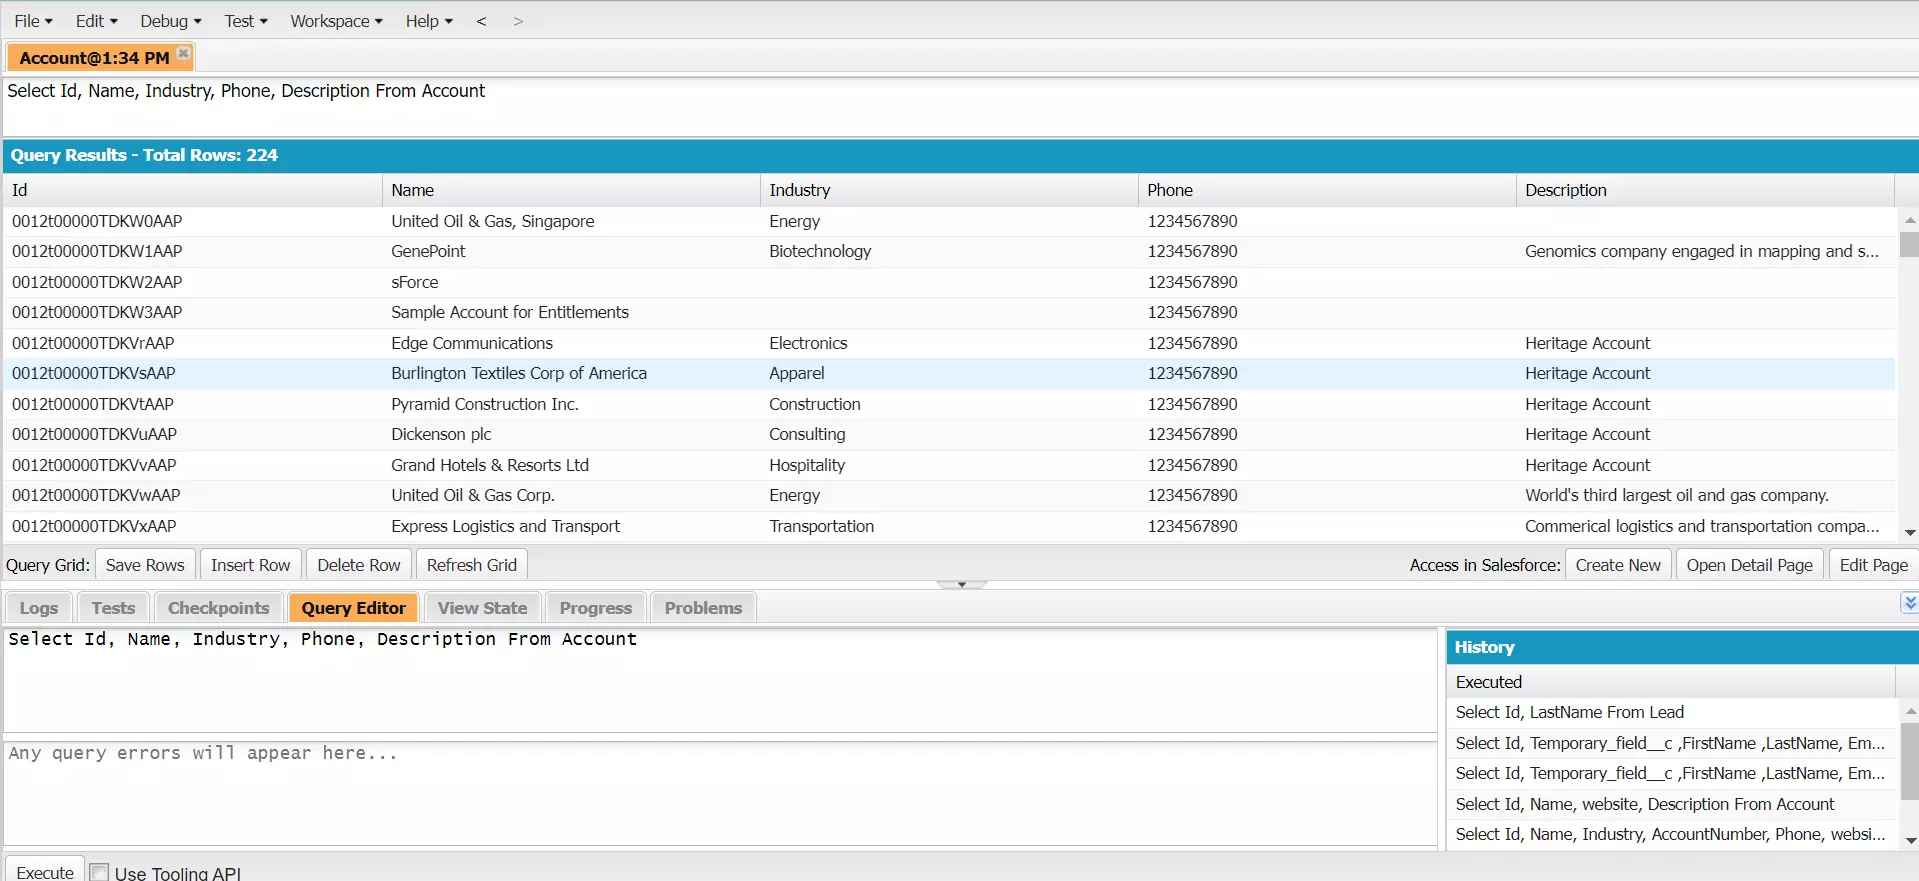The image size is (1919, 881).
Task: Enable the Use Tooling API checkbox
Action: click(99, 872)
